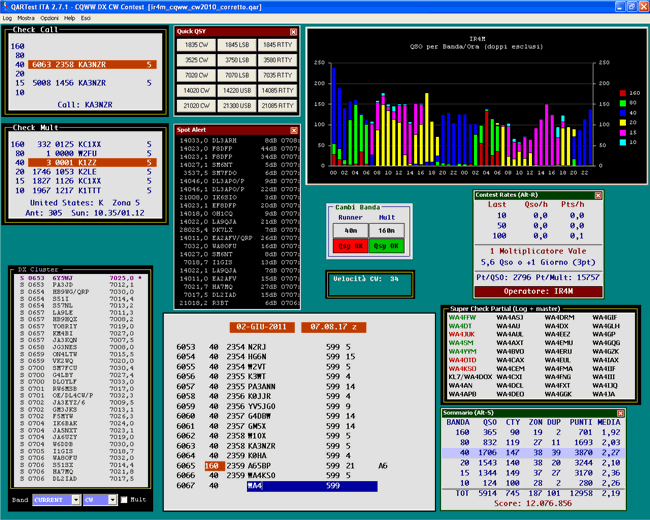The height and width of the screenshot is (520, 650).
Task: Click the Score value 12.076.856
Action: (x=548, y=503)
